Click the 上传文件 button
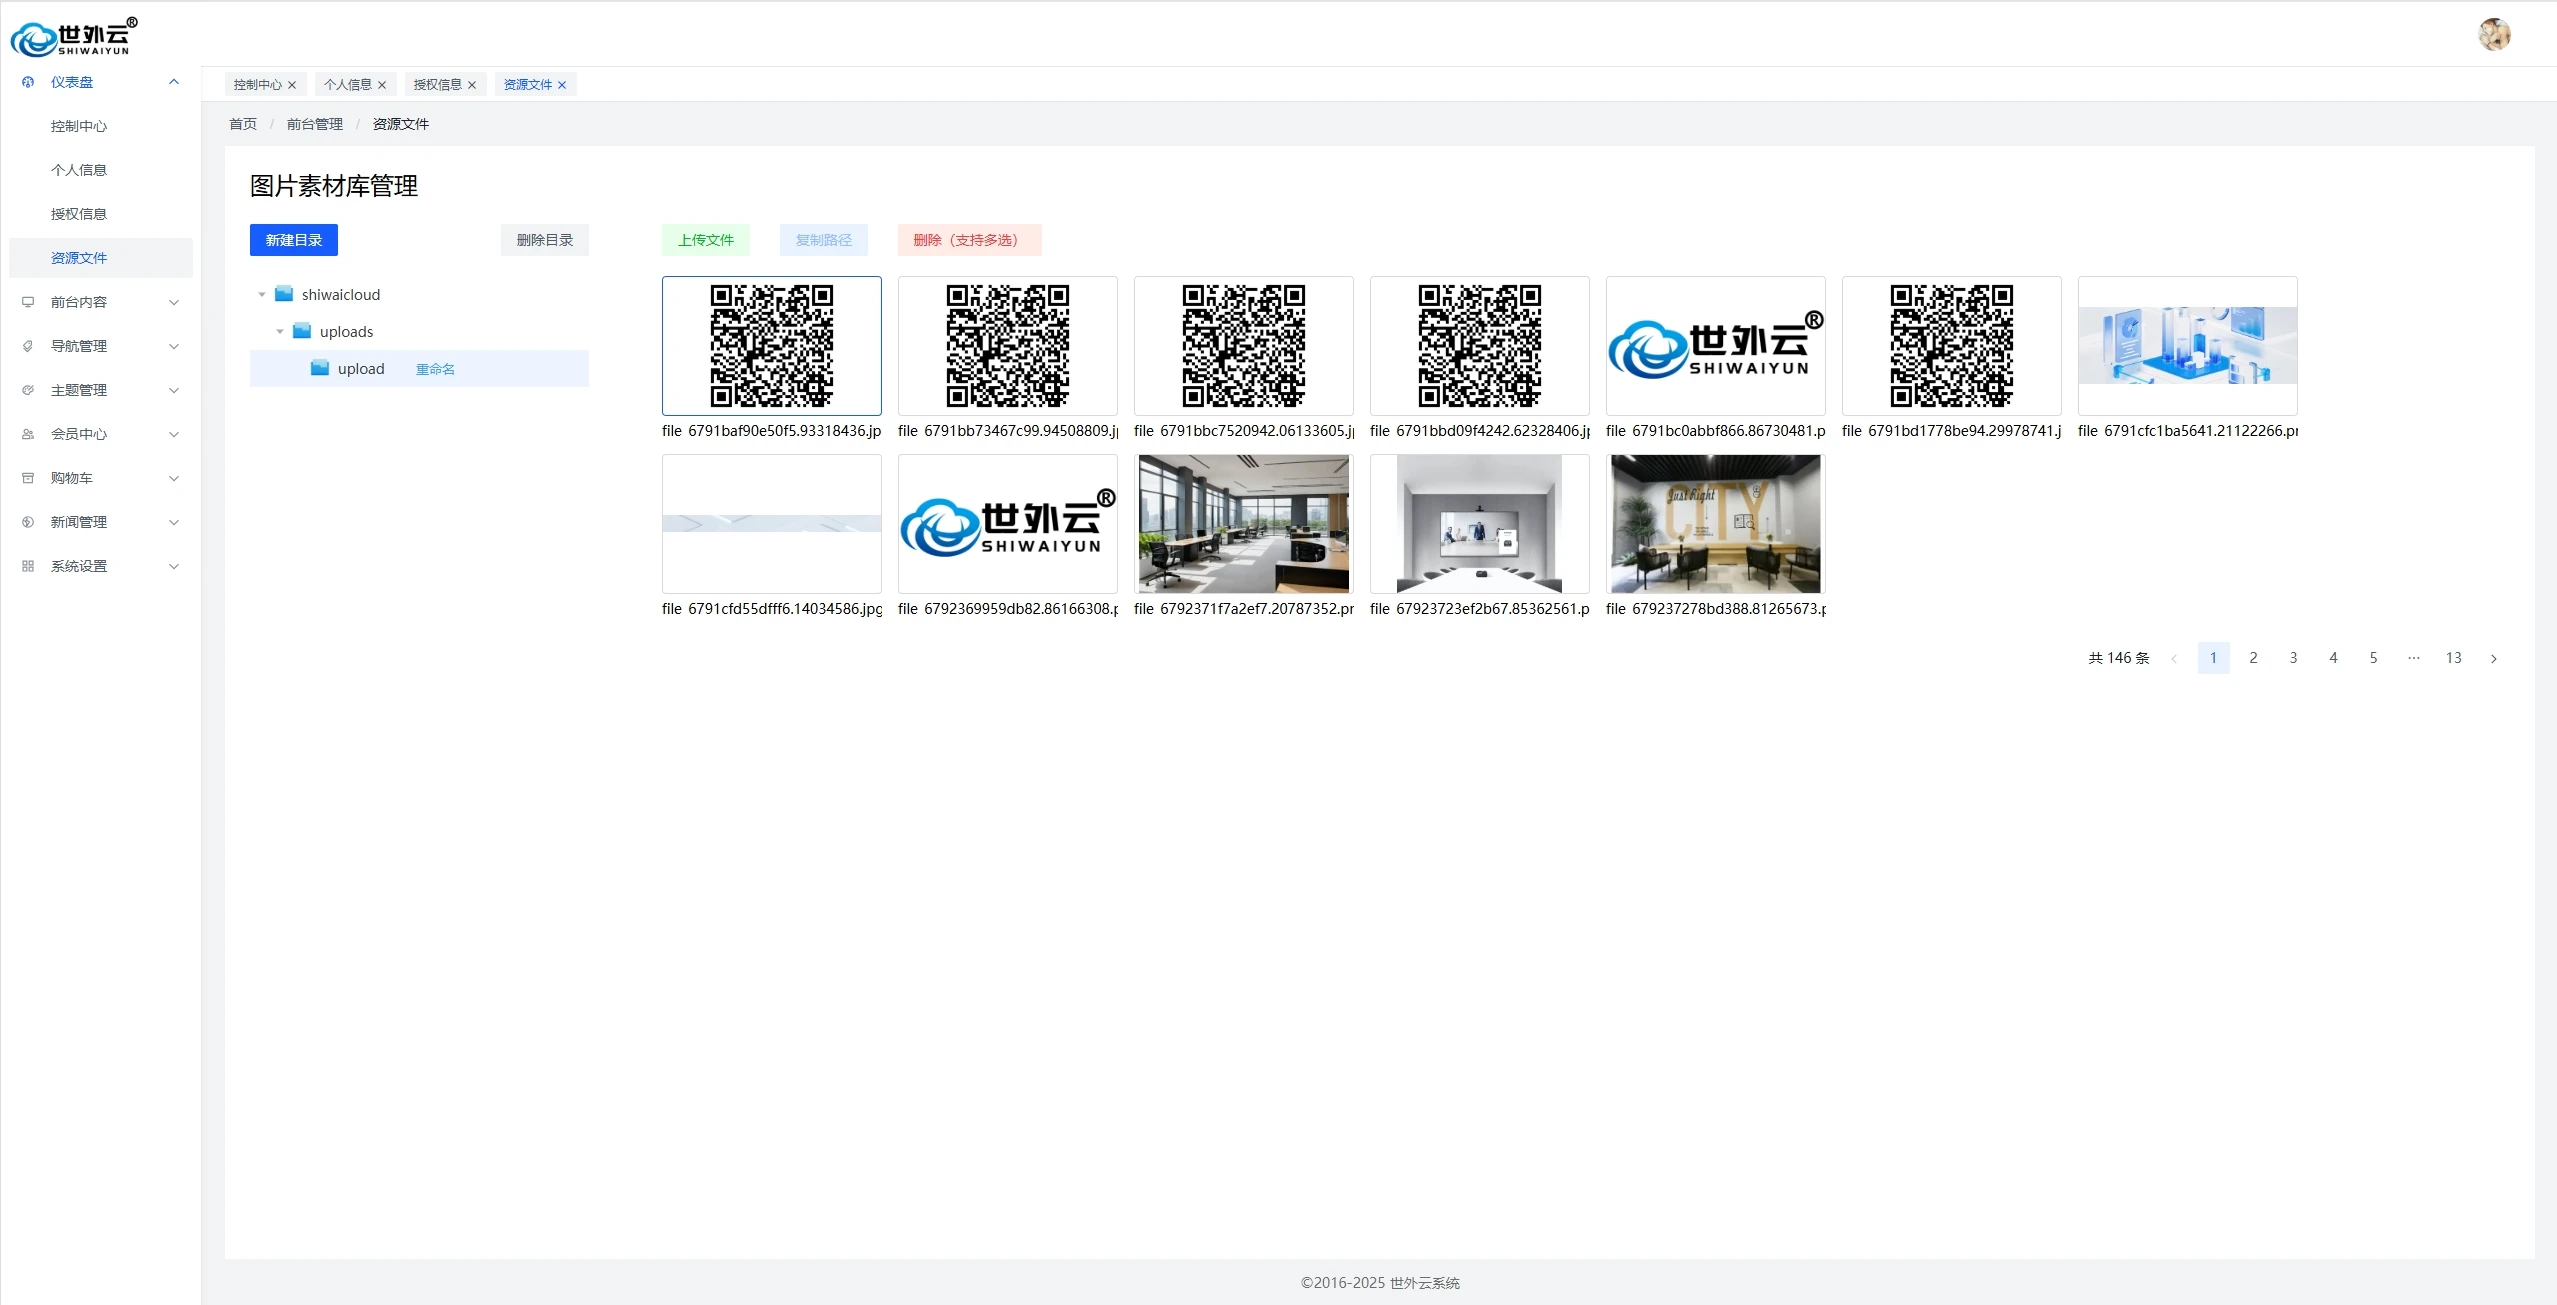This screenshot has width=2557, height=1305. coord(705,240)
